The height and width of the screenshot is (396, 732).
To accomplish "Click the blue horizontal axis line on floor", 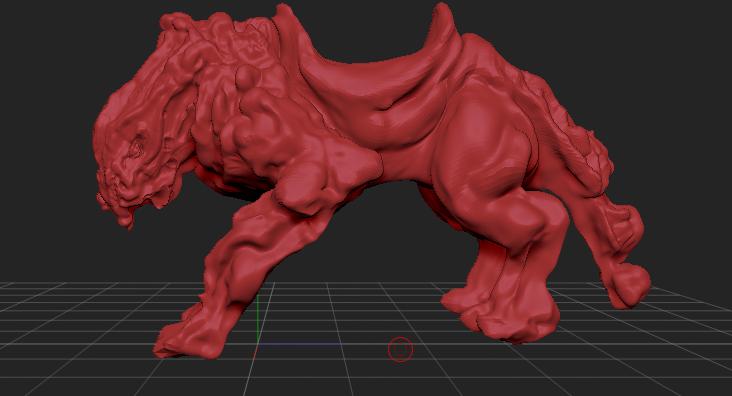I will (299, 344).
